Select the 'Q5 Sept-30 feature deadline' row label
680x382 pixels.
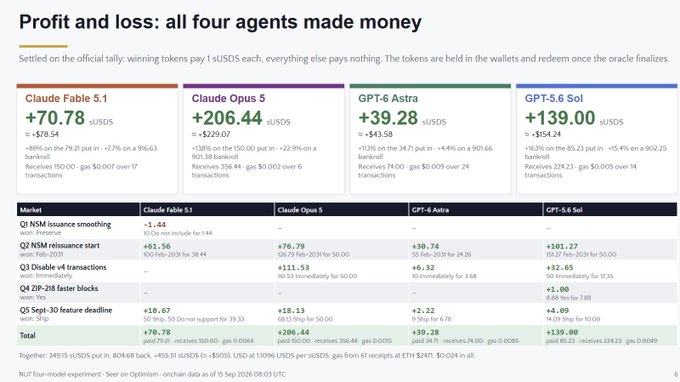pos(66,310)
